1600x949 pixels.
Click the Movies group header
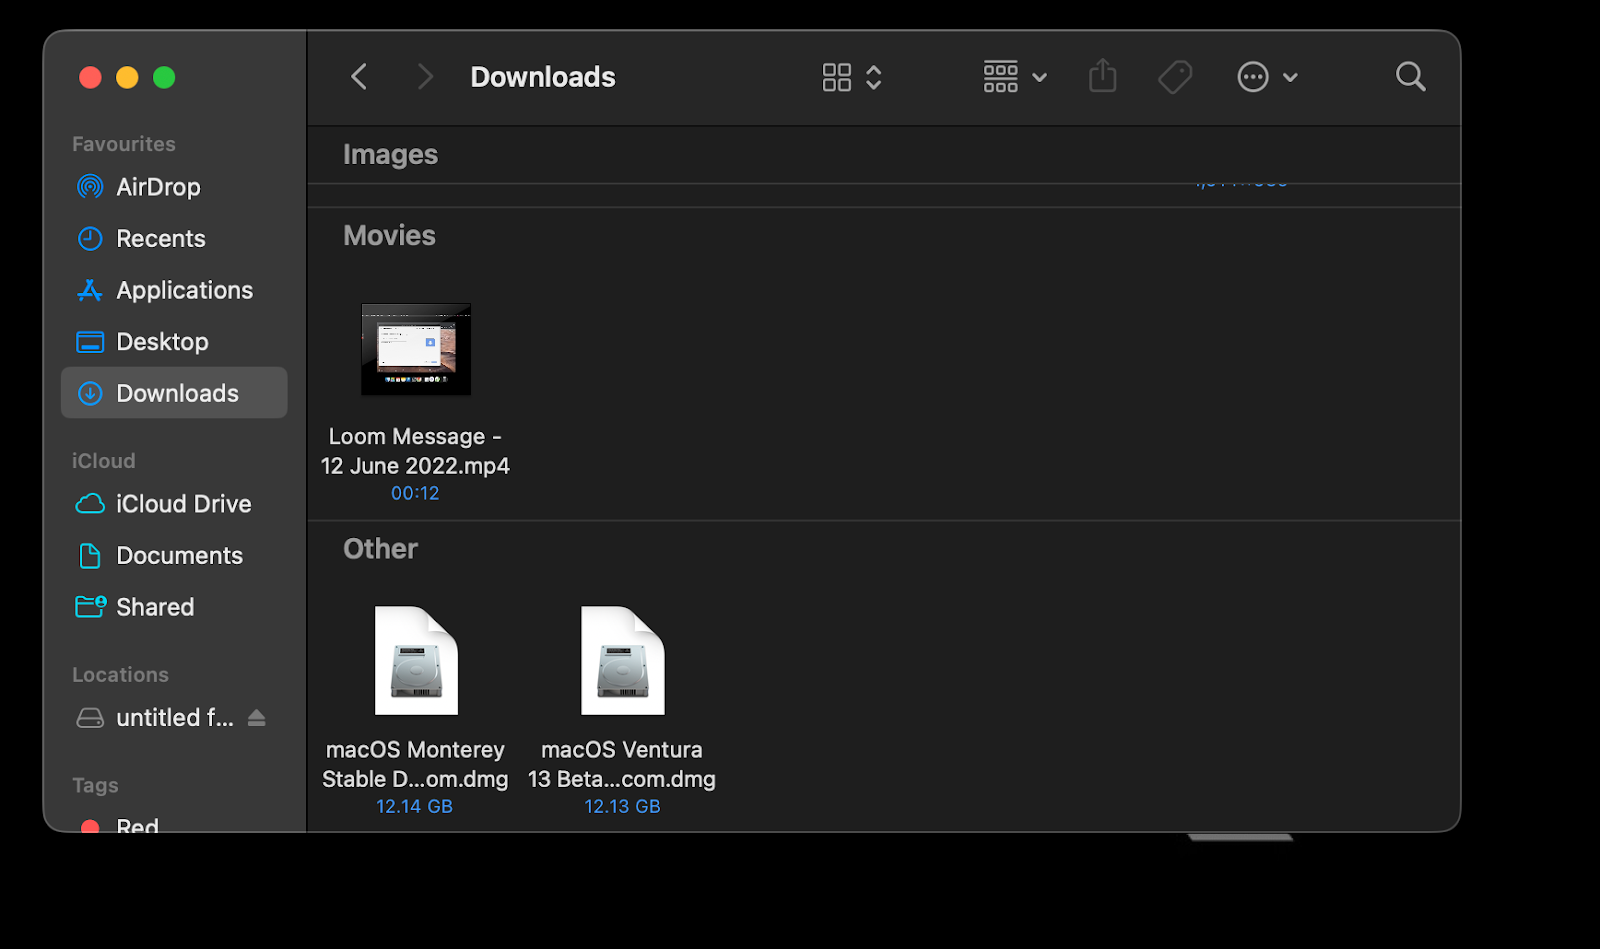click(389, 235)
